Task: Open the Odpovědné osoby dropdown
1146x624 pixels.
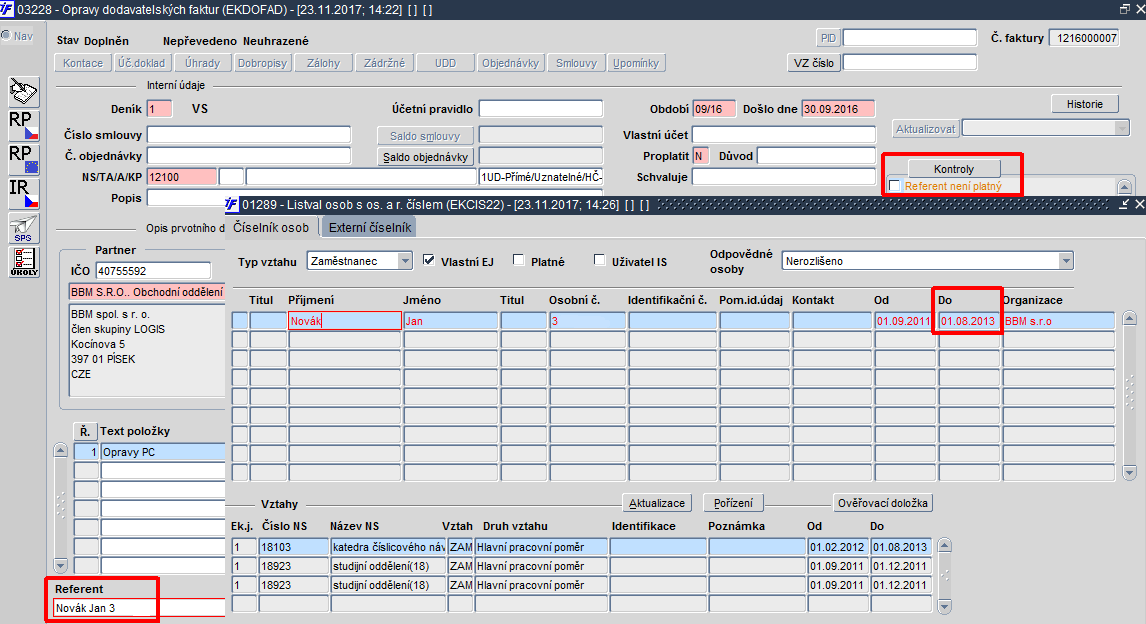Action: [x=1066, y=261]
